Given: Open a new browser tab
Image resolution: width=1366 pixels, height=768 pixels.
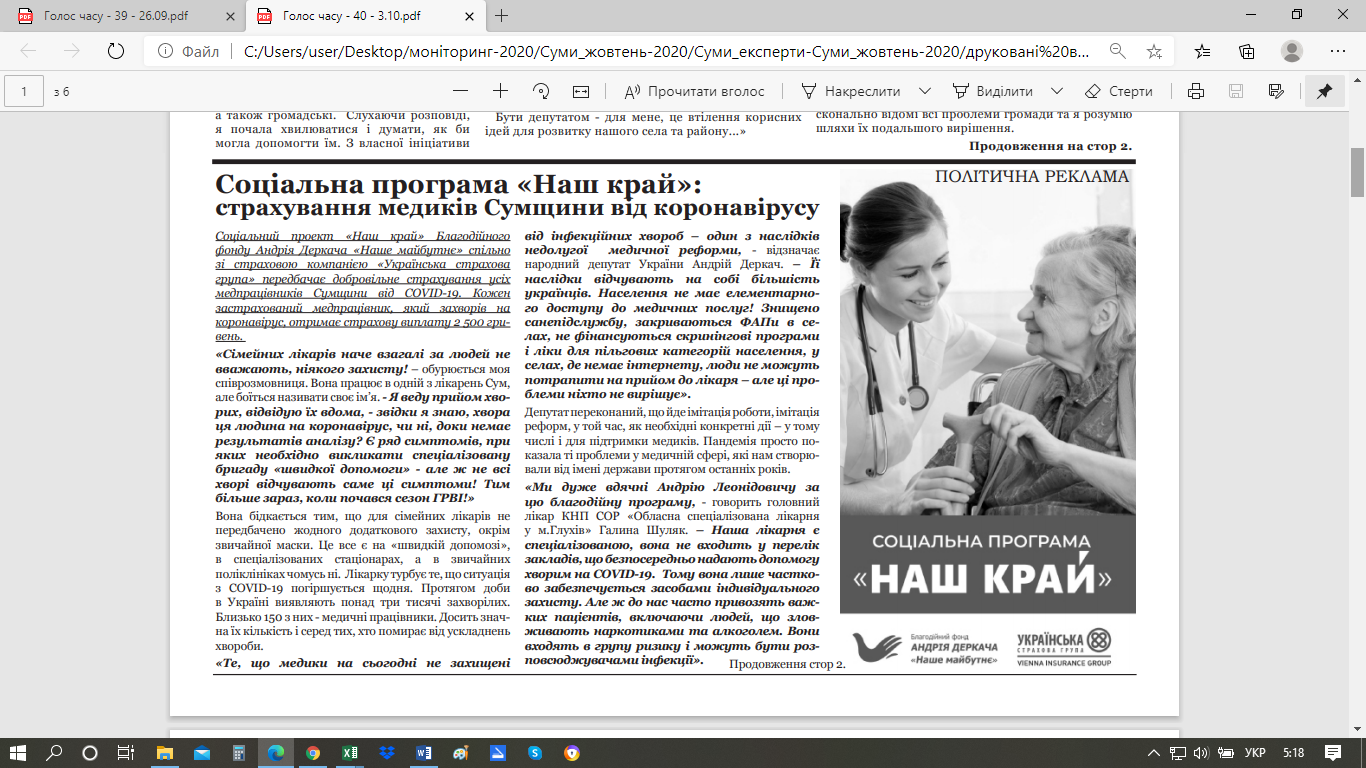Looking at the screenshot, I should [502, 16].
